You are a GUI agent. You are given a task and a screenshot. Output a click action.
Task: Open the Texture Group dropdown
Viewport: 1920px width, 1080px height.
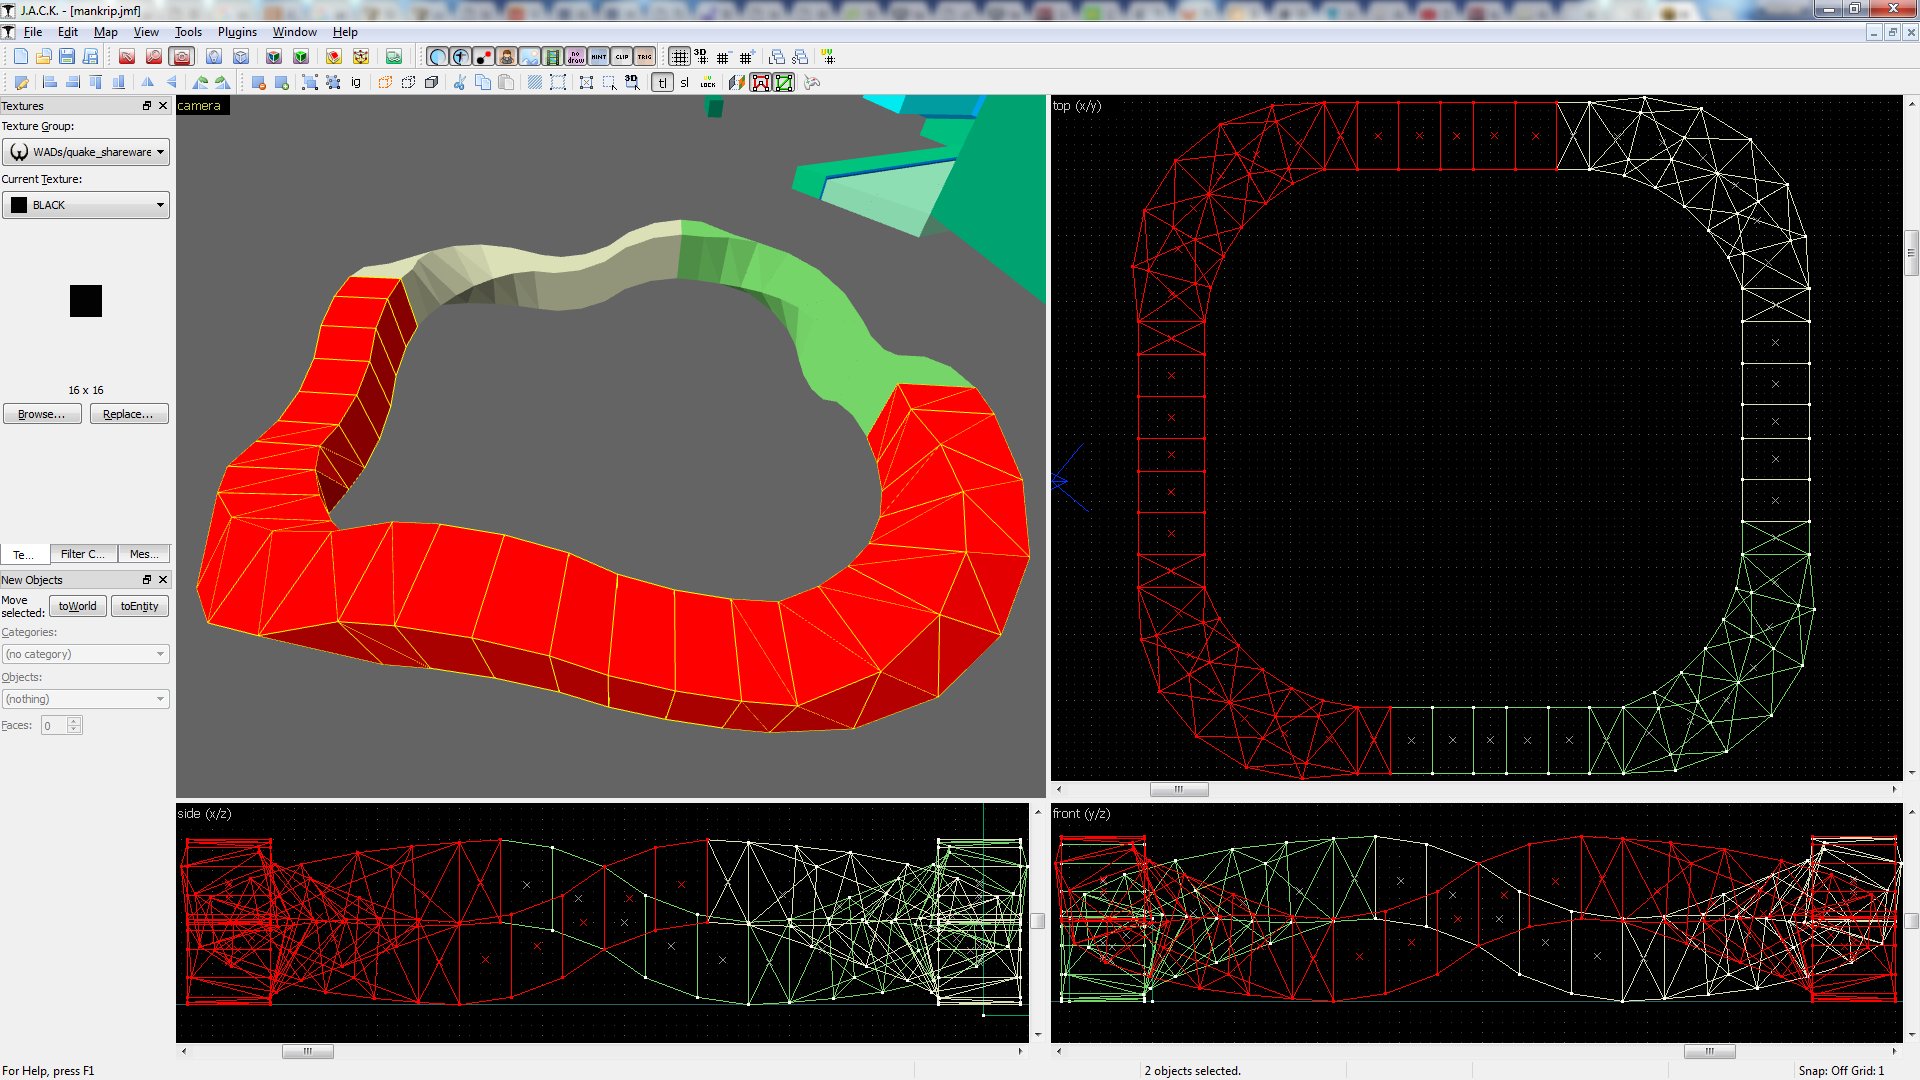(86, 152)
